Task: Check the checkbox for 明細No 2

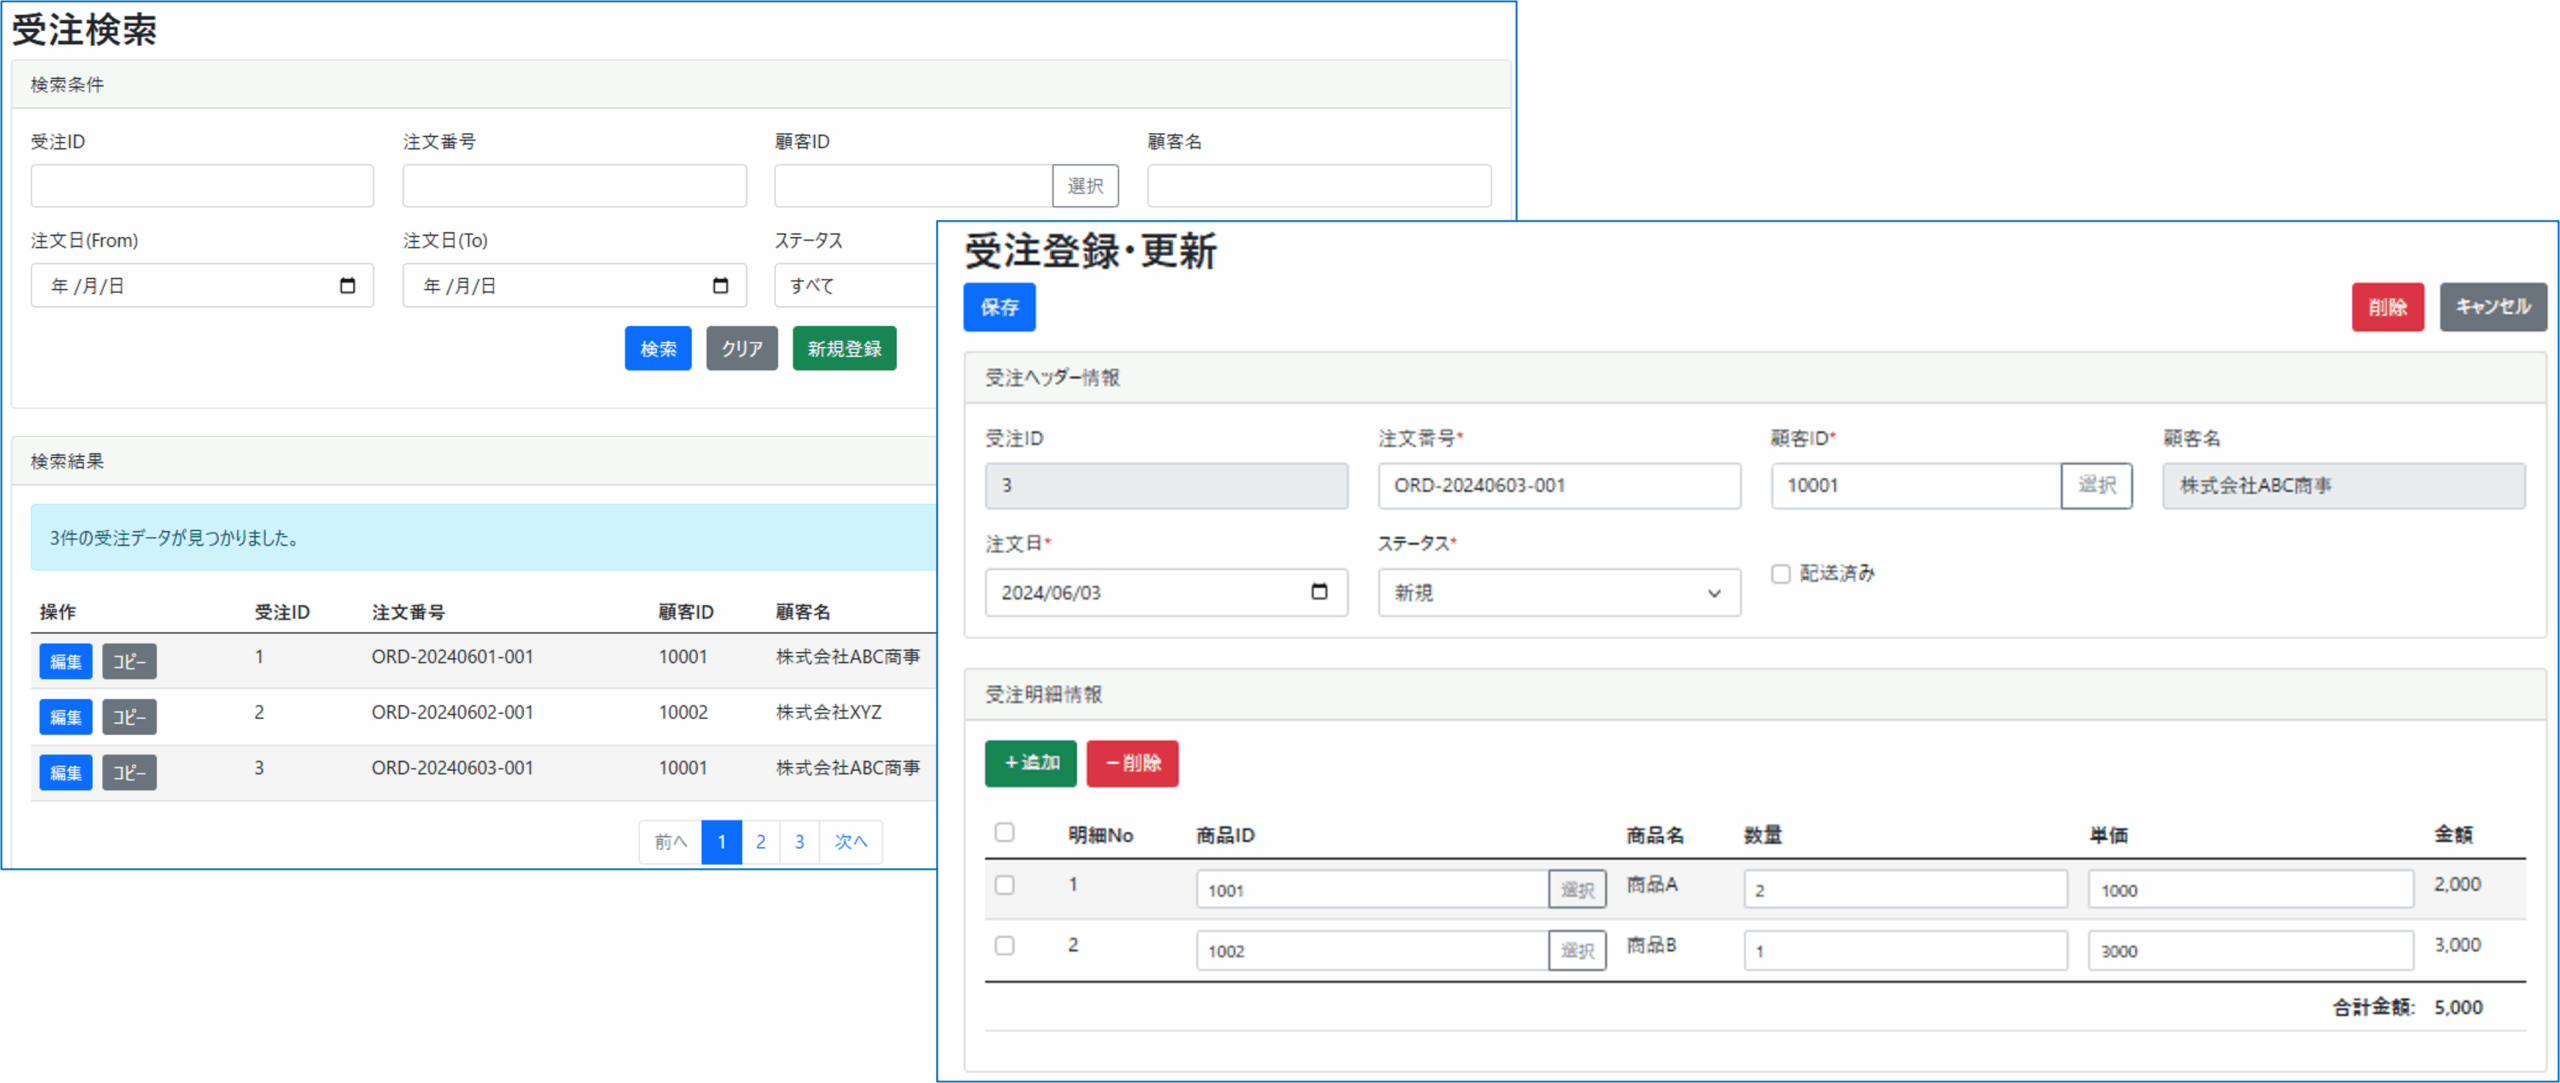Action: [x=1005, y=945]
